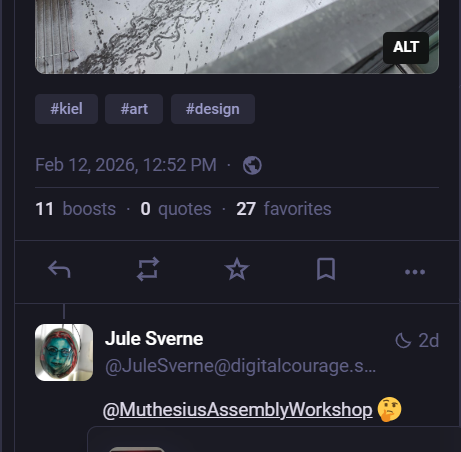Open Jule Sverne's display name profile
The image size is (461, 452).
(x=154, y=339)
